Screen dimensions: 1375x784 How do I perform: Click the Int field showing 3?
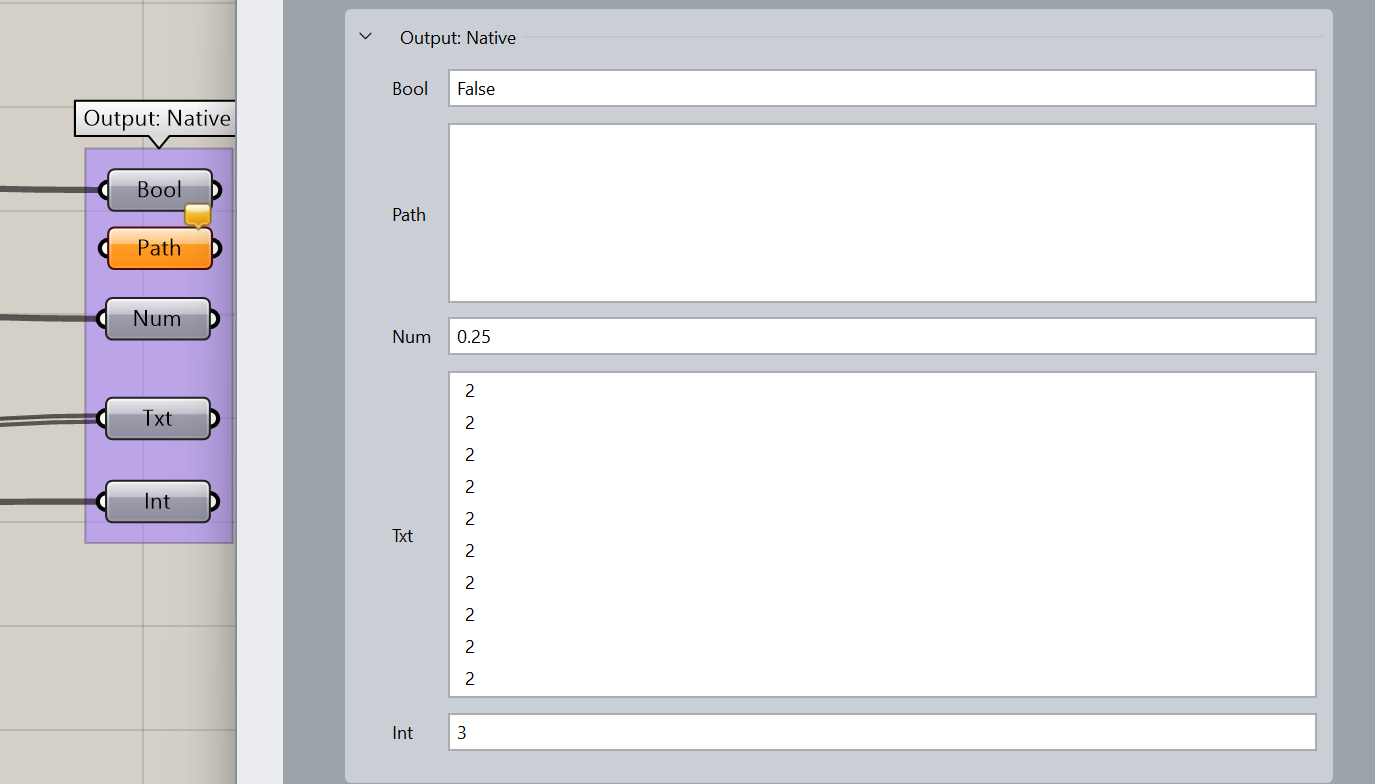click(x=882, y=732)
